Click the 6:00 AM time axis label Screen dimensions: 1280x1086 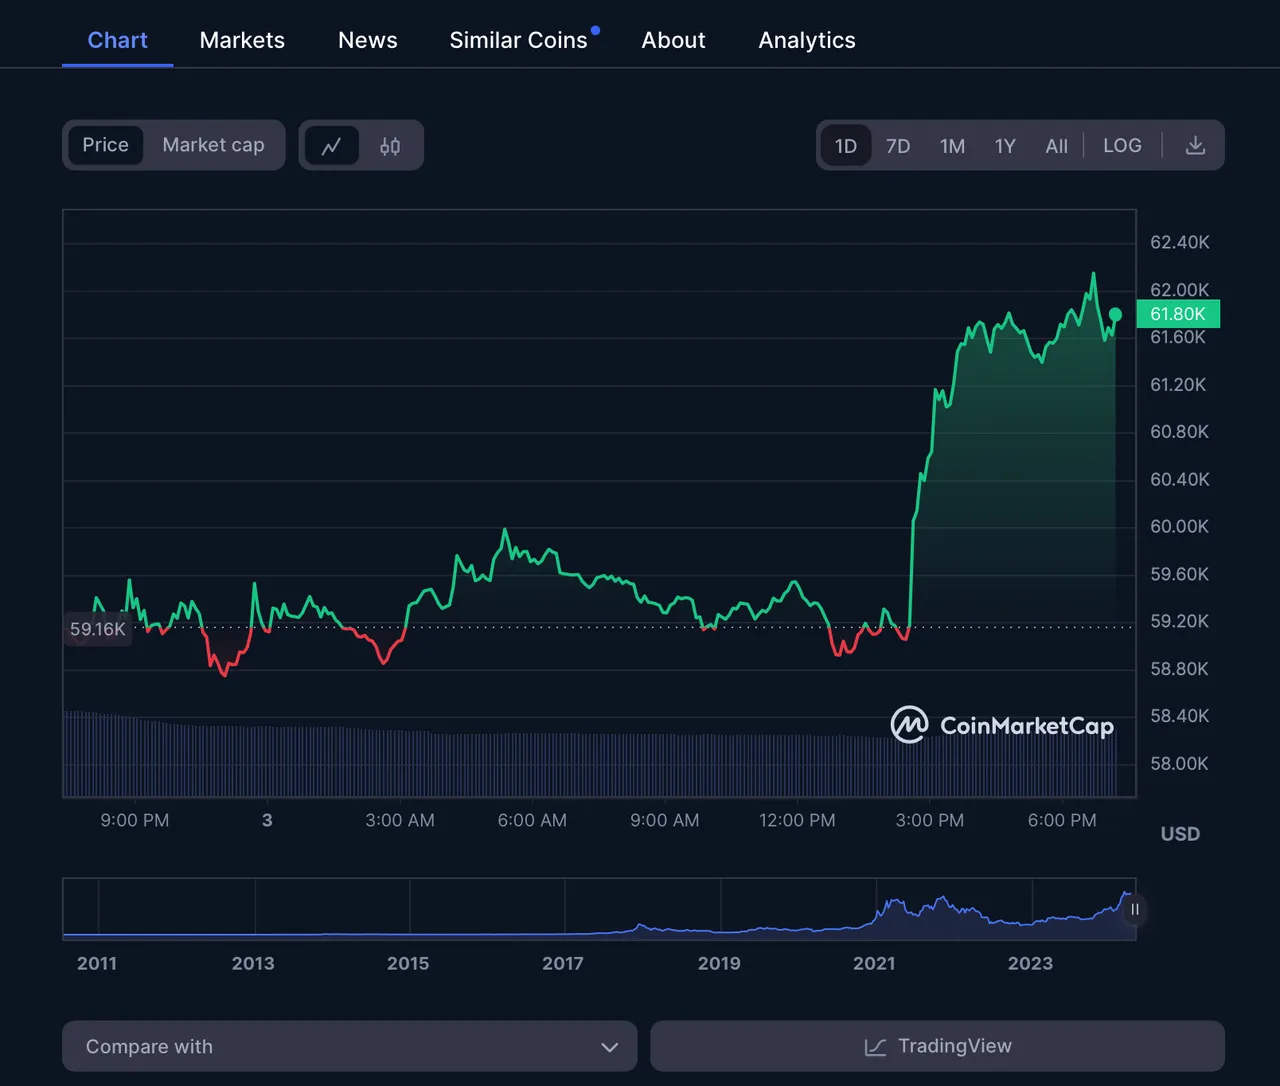532,820
